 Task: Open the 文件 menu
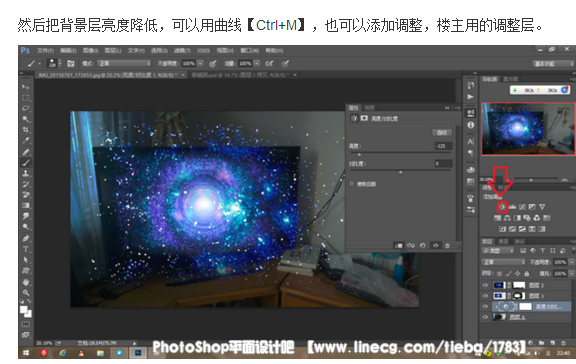point(45,50)
